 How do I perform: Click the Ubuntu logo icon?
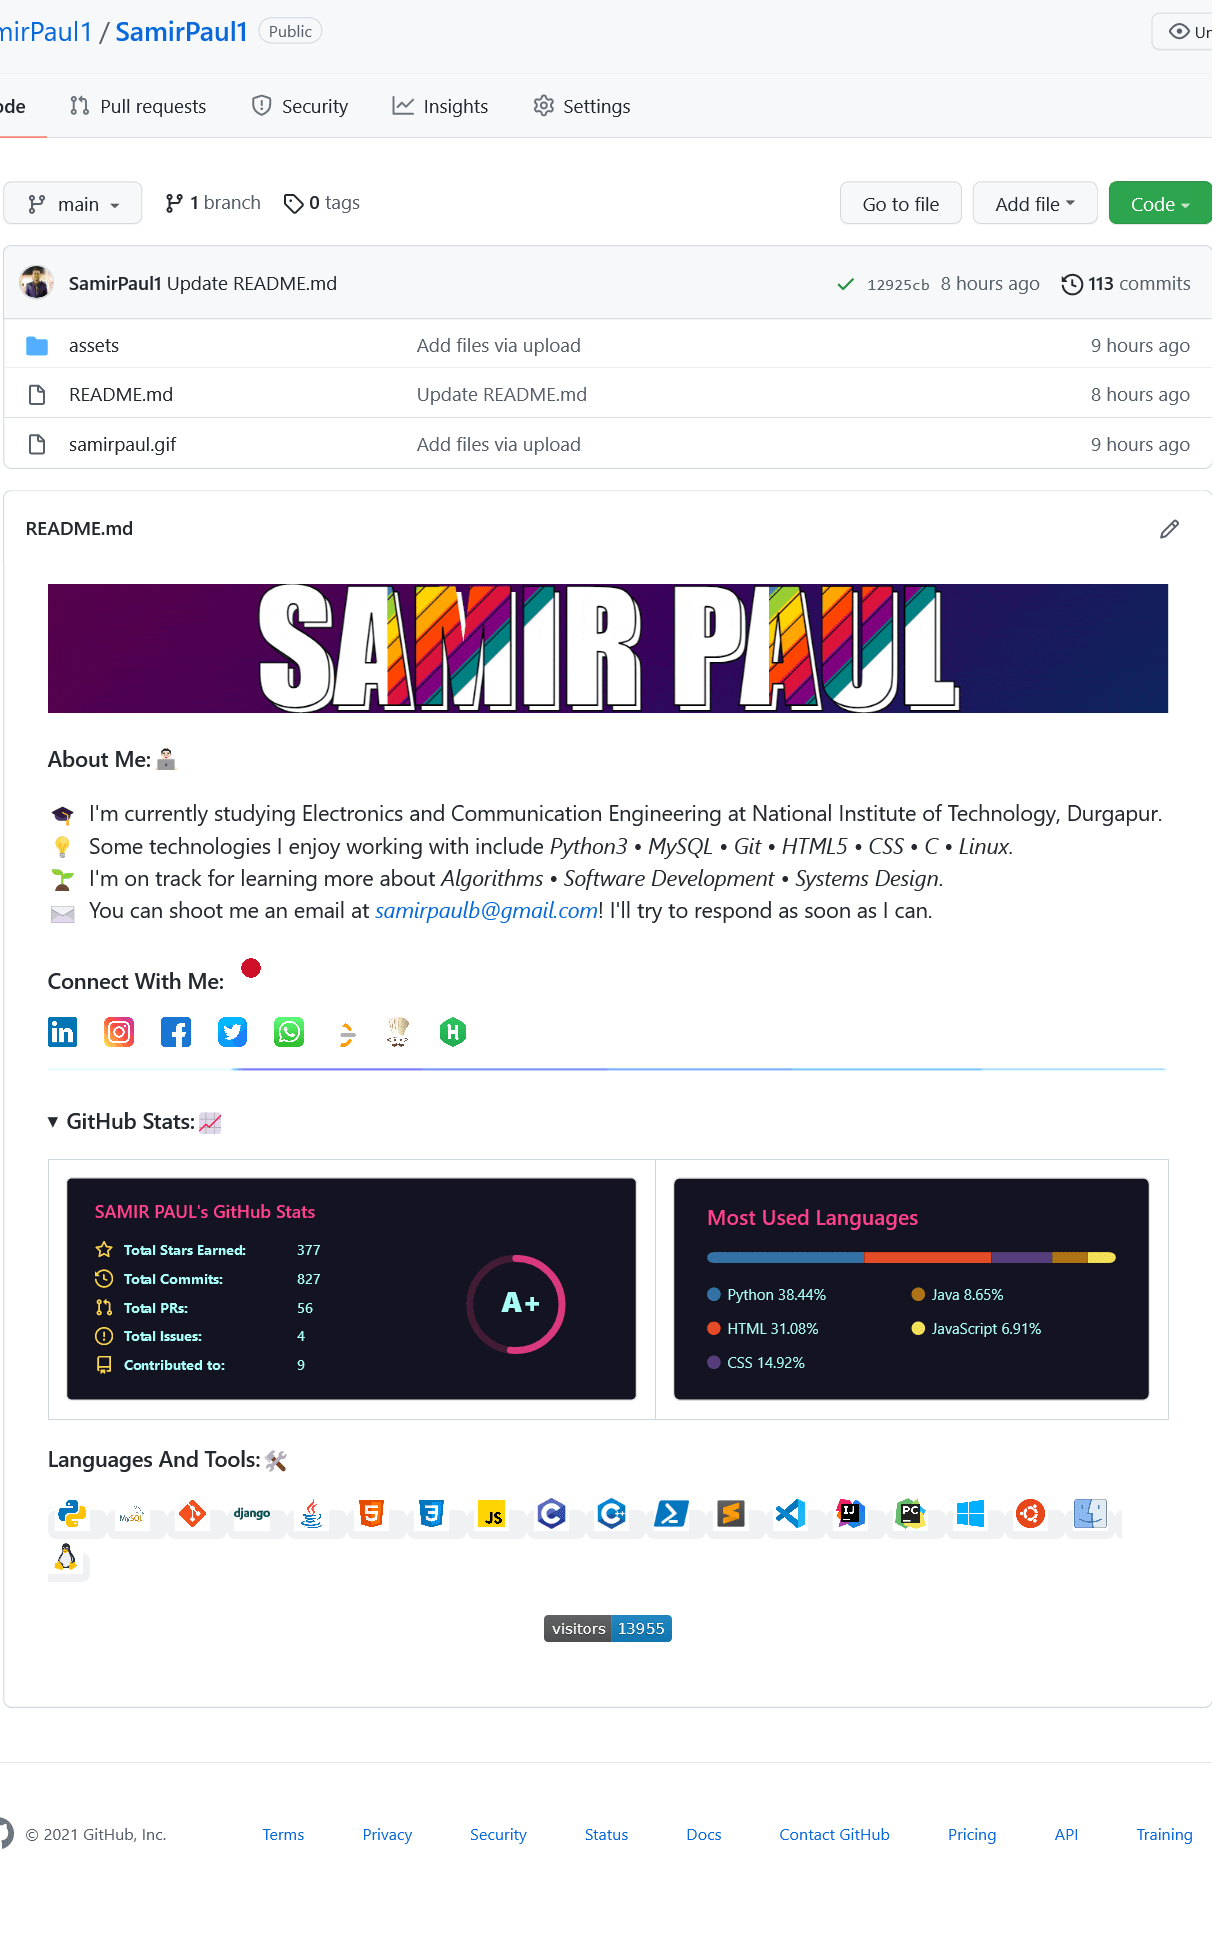(1030, 1514)
